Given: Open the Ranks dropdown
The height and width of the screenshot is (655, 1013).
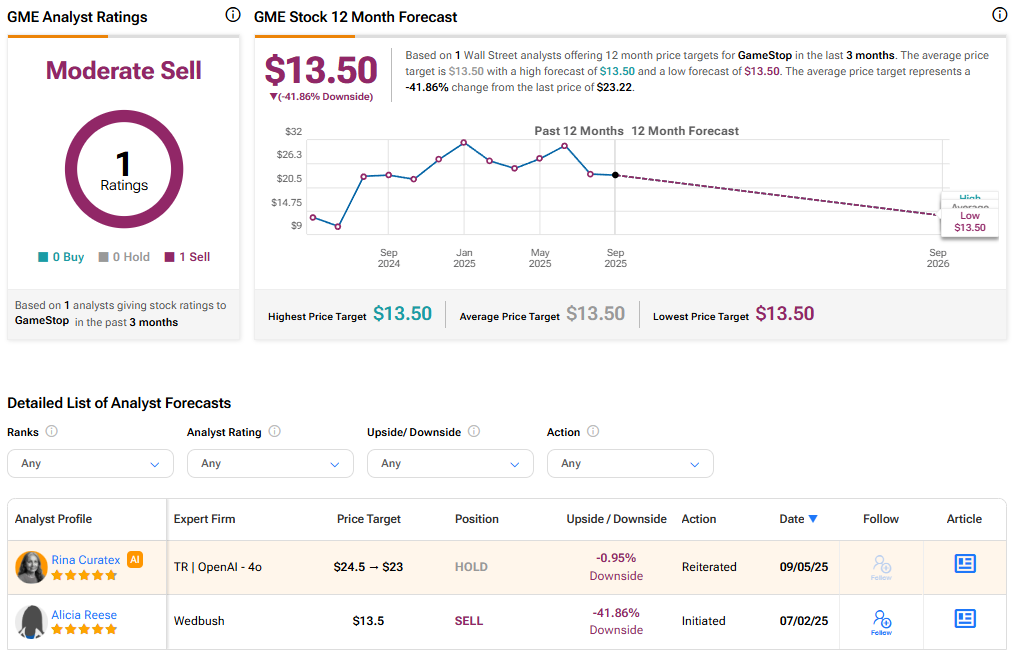Looking at the screenshot, I should click(x=90, y=464).
